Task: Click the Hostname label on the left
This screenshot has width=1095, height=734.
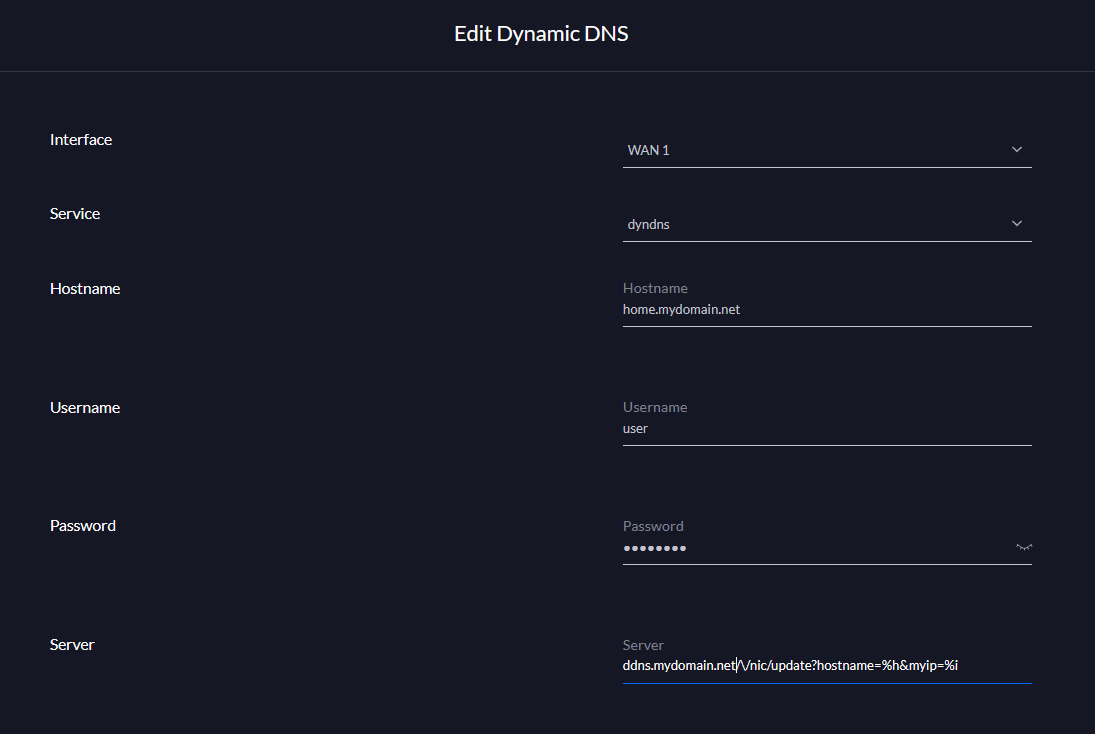Action: [85, 288]
